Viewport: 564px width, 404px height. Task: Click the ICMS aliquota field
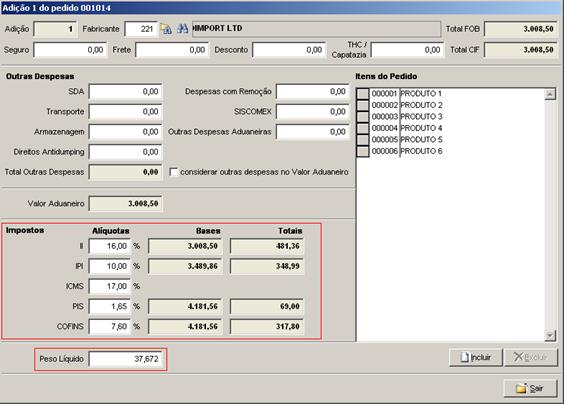pyautogui.click(x=110, y=286)
